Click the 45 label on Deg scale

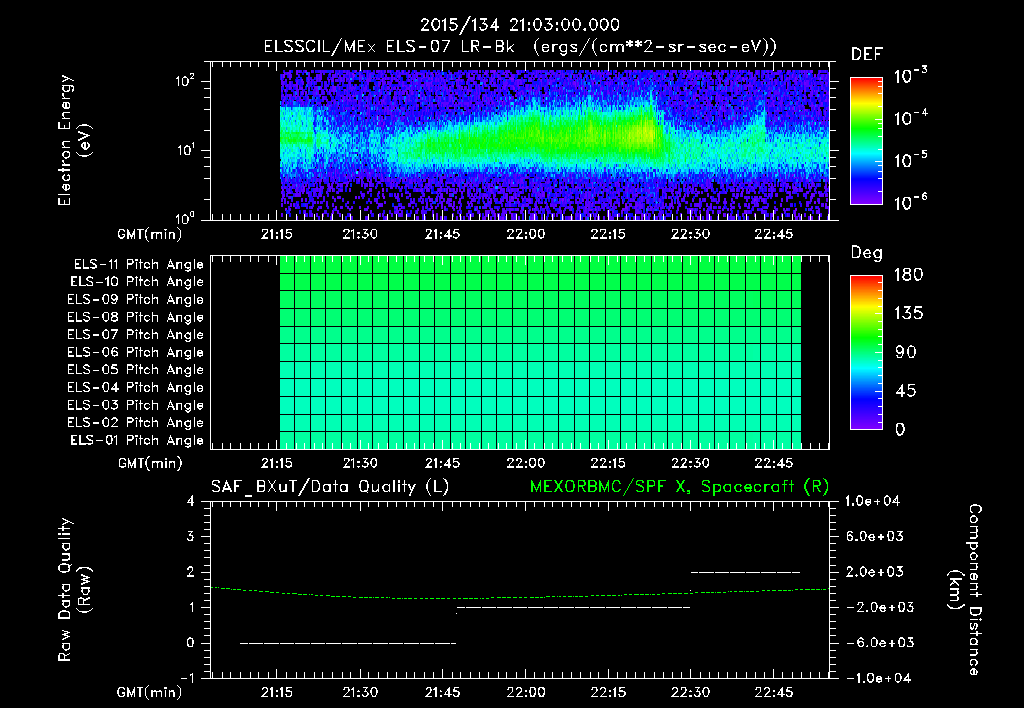[x=906, y=391]
